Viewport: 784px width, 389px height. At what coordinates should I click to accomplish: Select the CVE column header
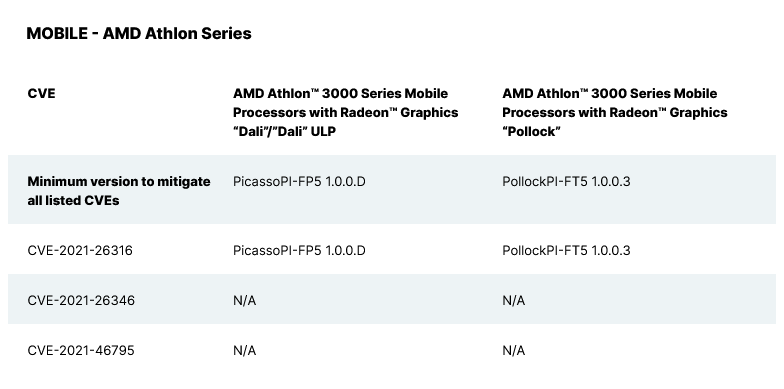41,94
